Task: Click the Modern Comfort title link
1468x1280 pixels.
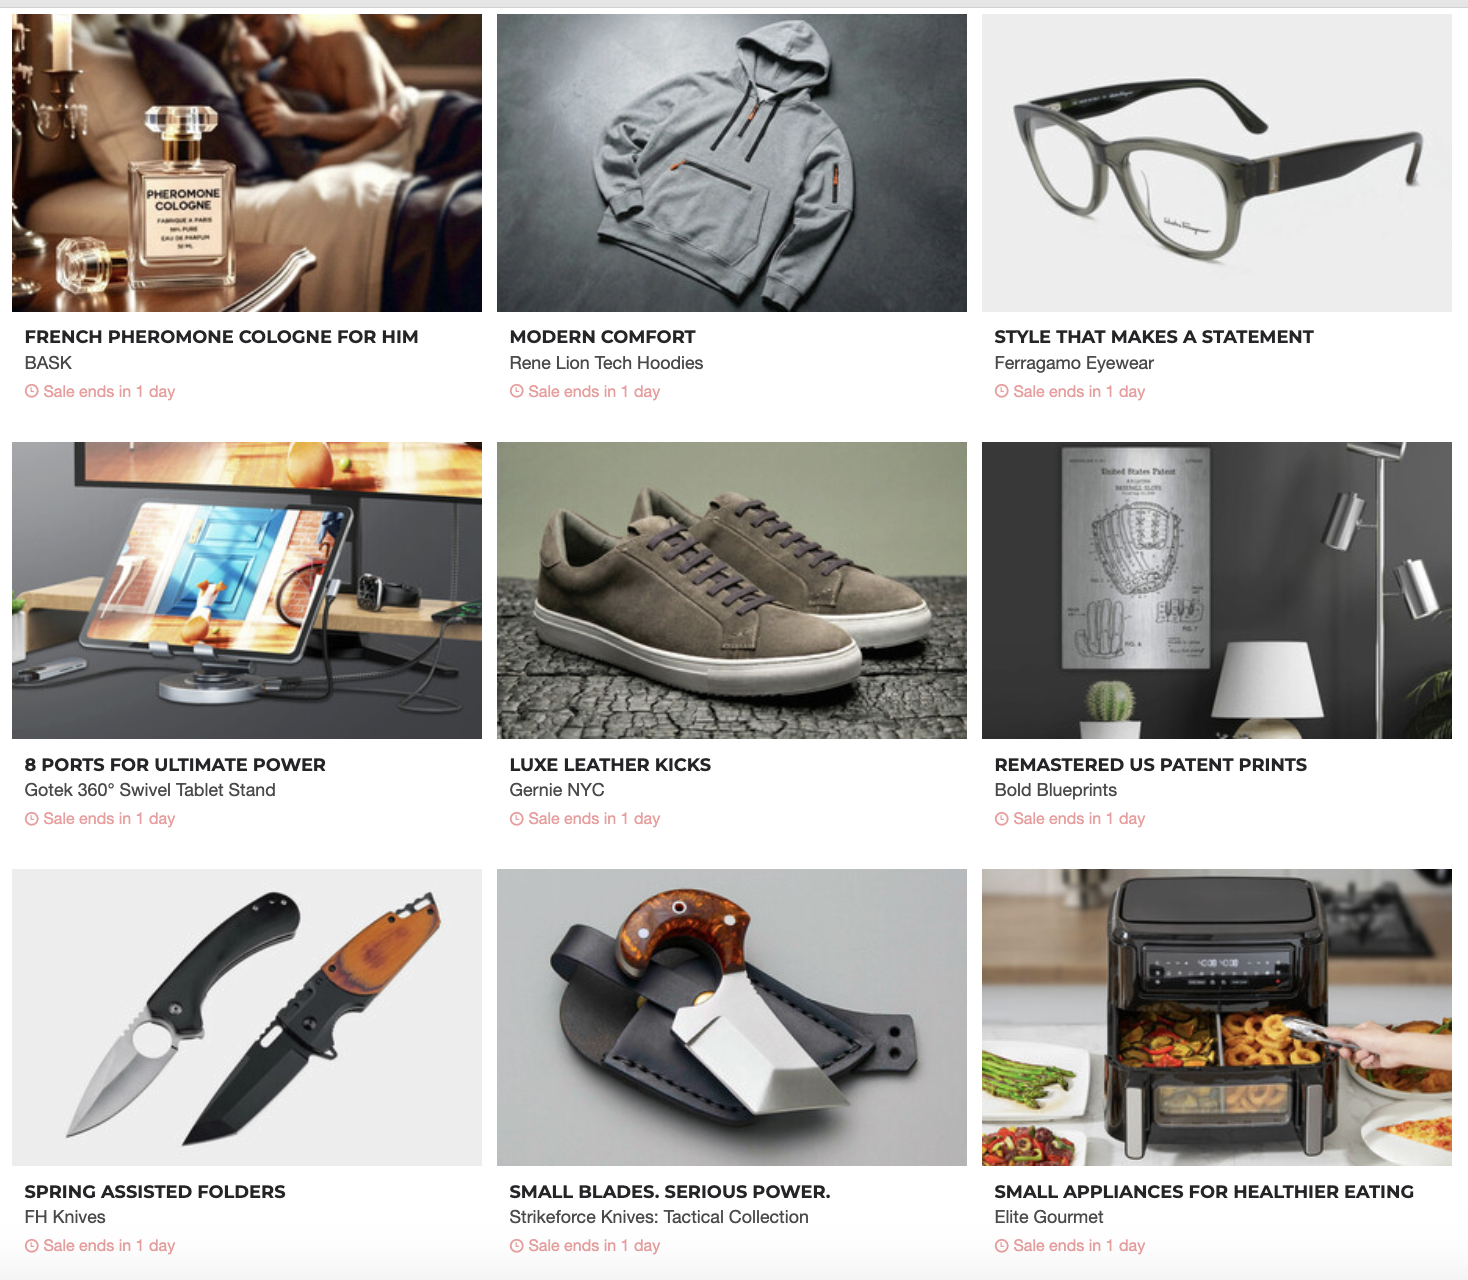Action: pos(602,337)
